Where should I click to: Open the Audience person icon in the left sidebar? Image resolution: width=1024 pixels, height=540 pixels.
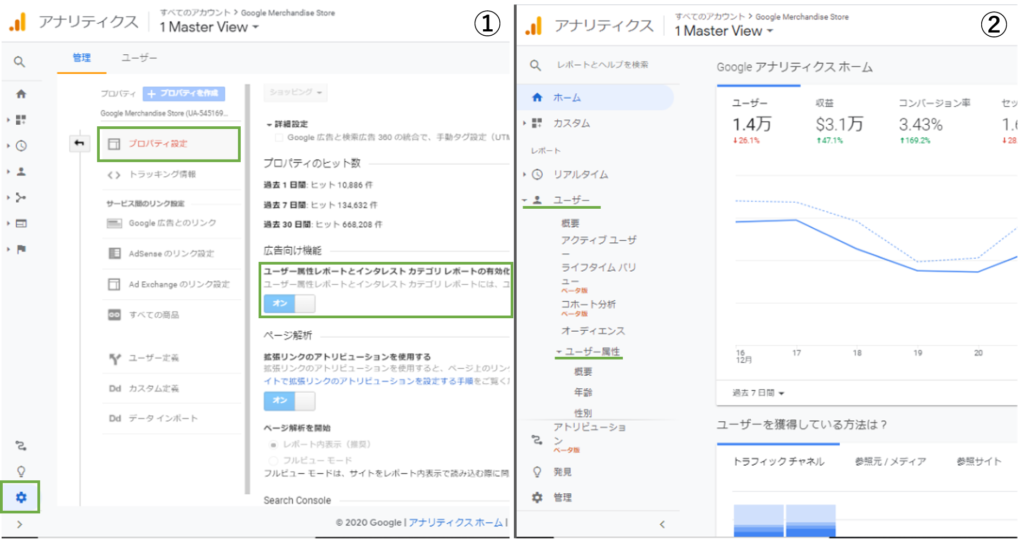[21, 172]
